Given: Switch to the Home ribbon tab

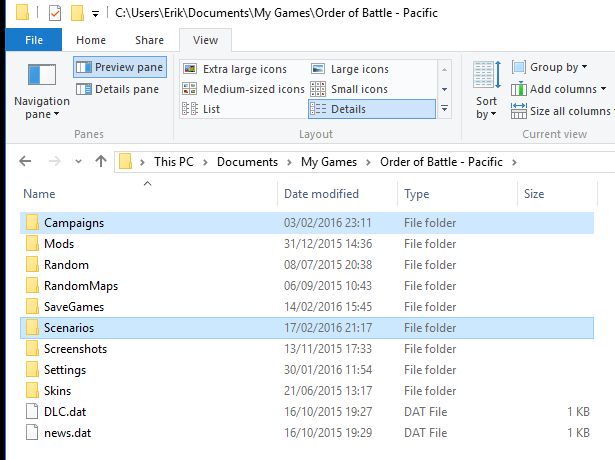Looking at the screenshot, I should pyautogui.click(x=91, y=40).
